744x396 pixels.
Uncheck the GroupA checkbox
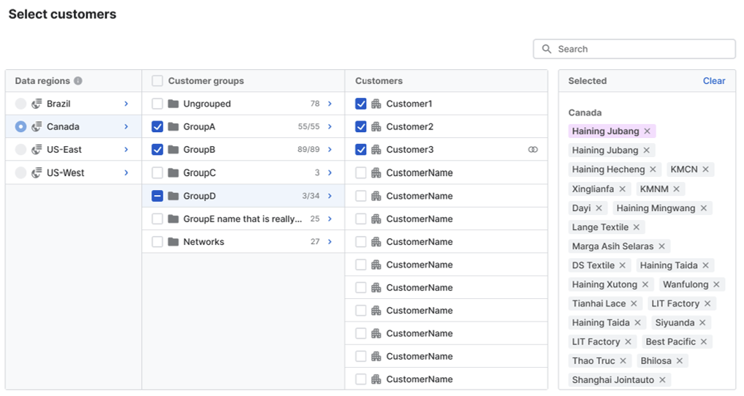coord(157,127)
